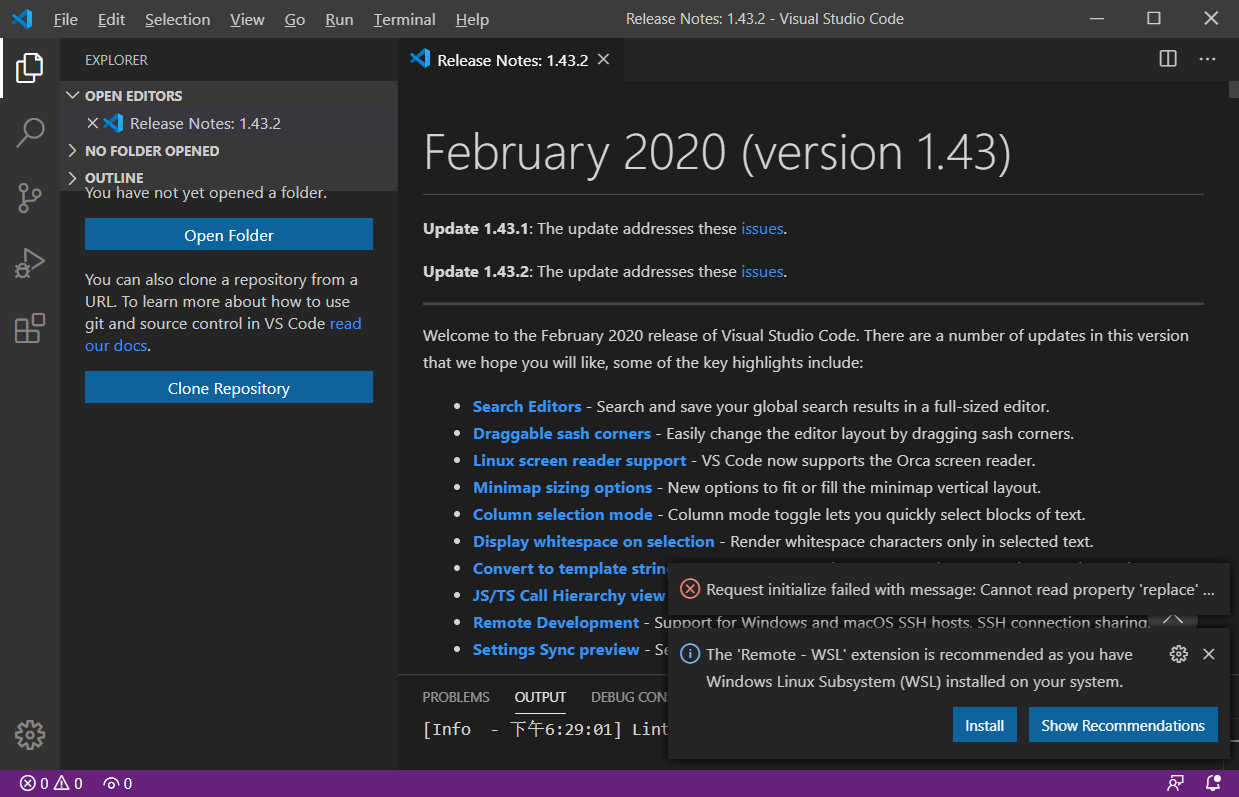
Task: Open the Convert to template string link
Action: (571, 568)
